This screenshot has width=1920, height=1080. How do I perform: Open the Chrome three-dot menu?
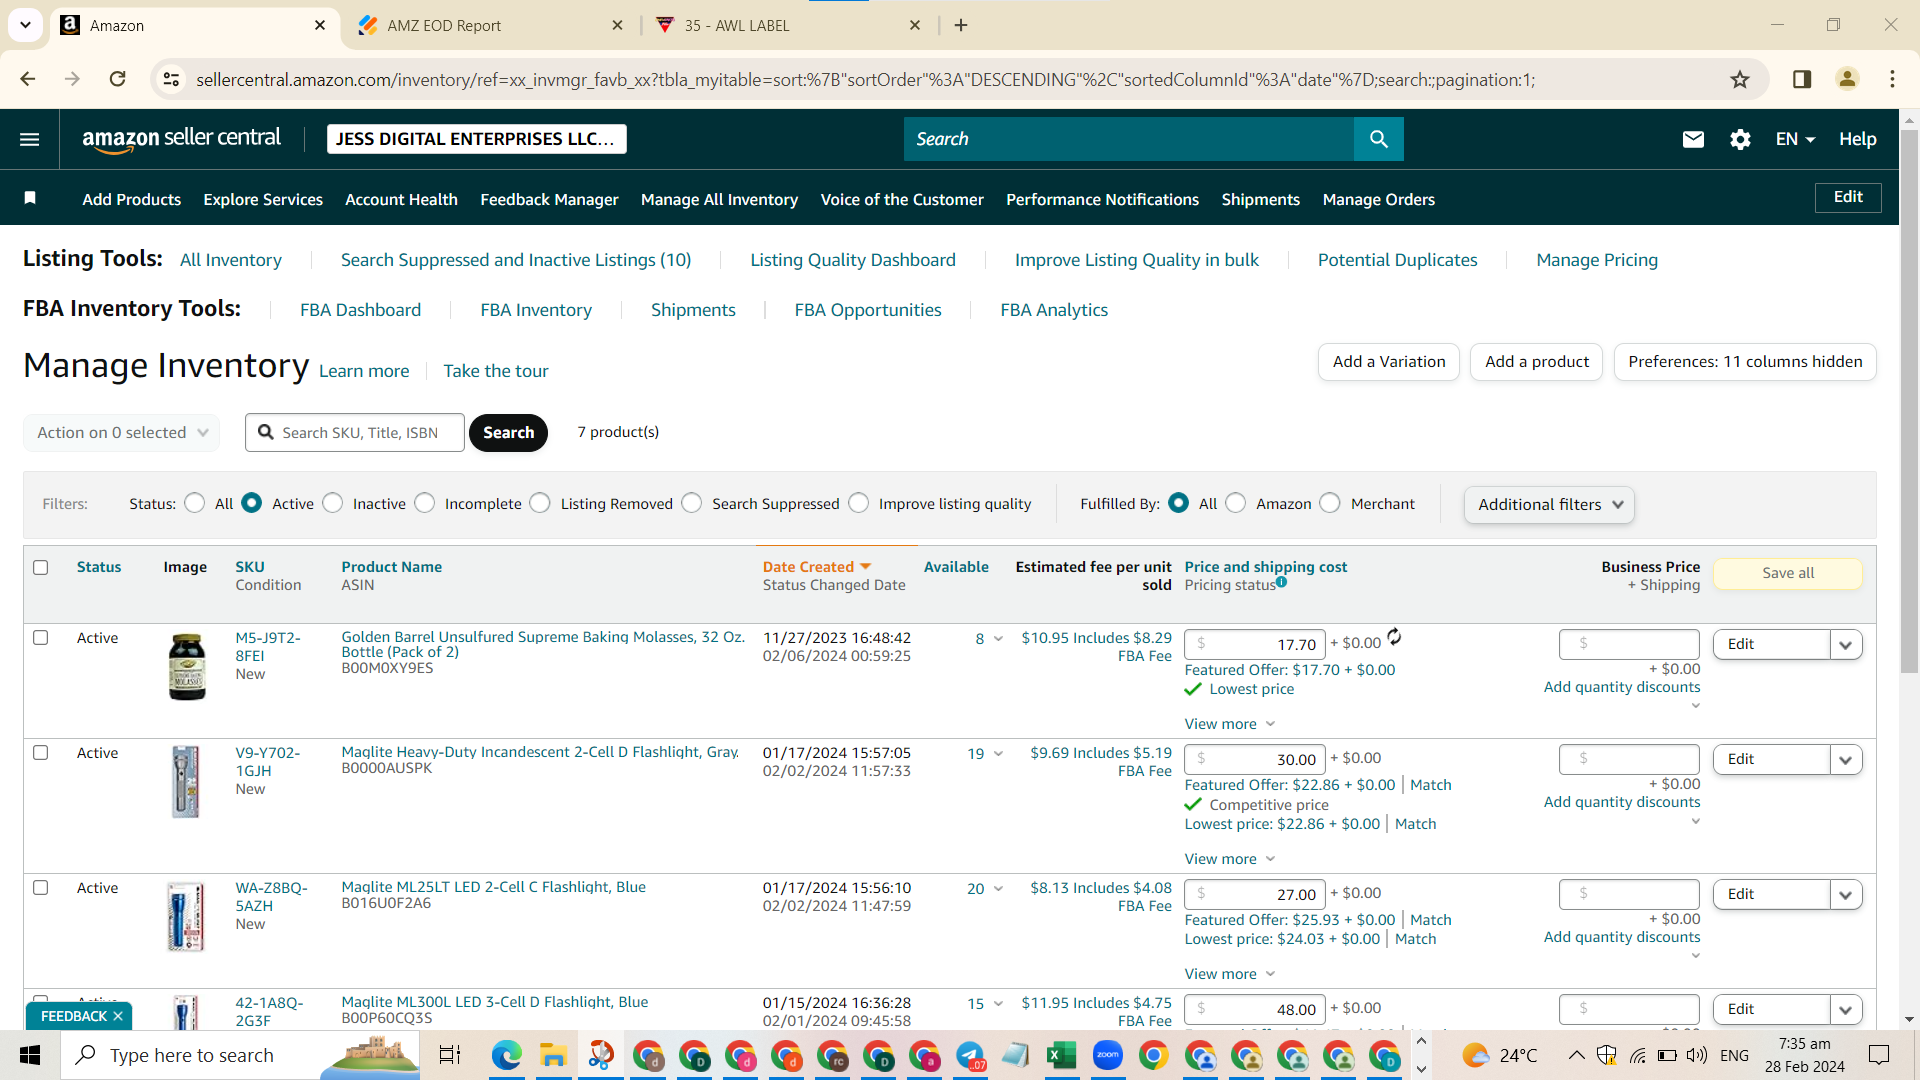[x=1892, y=79]
